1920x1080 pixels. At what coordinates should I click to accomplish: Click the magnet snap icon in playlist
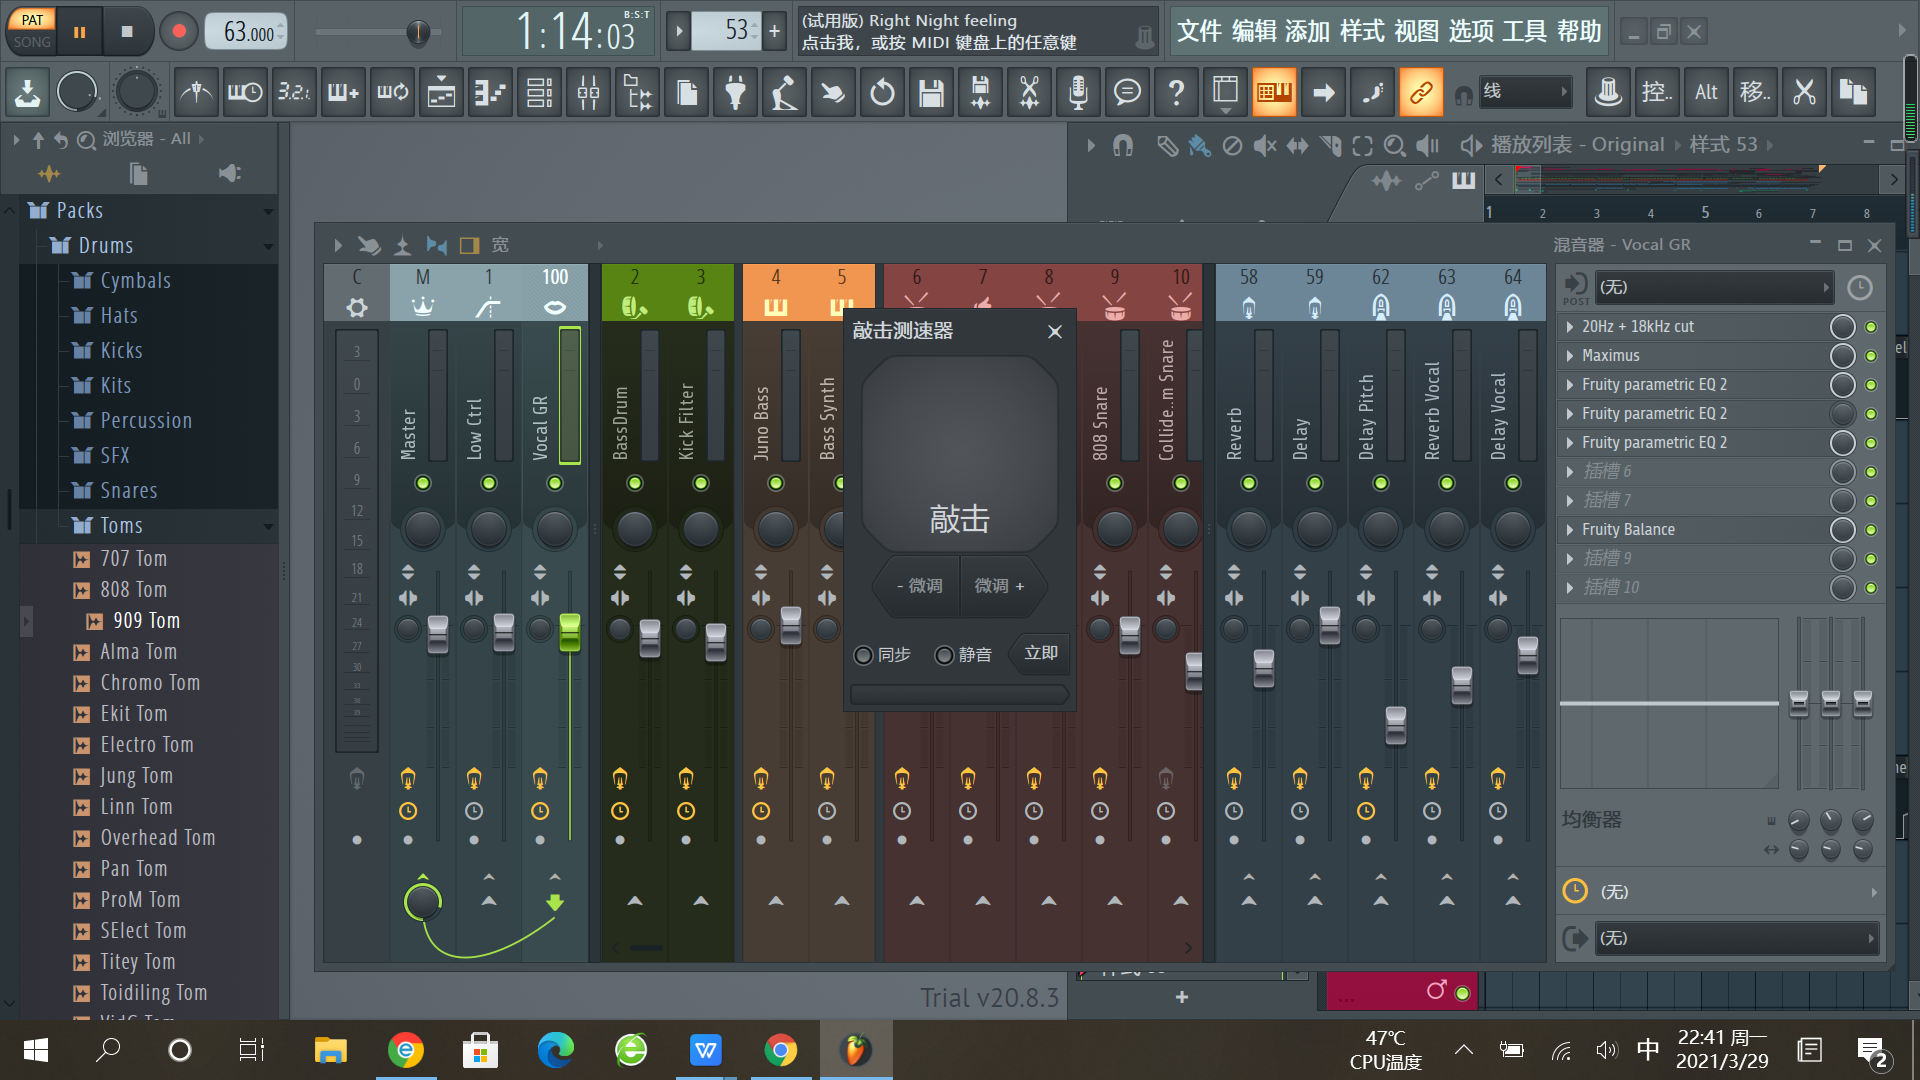pyautogui.click(x=1123, y=146)
